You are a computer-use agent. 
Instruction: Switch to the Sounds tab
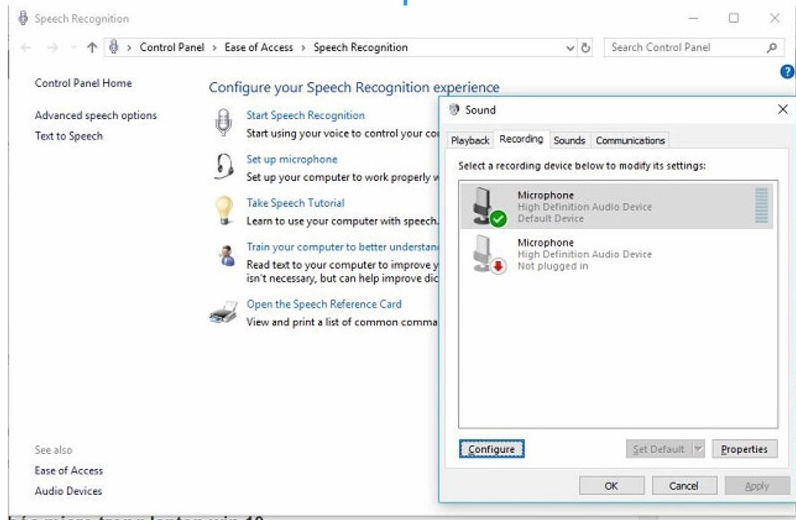(569, 141)
